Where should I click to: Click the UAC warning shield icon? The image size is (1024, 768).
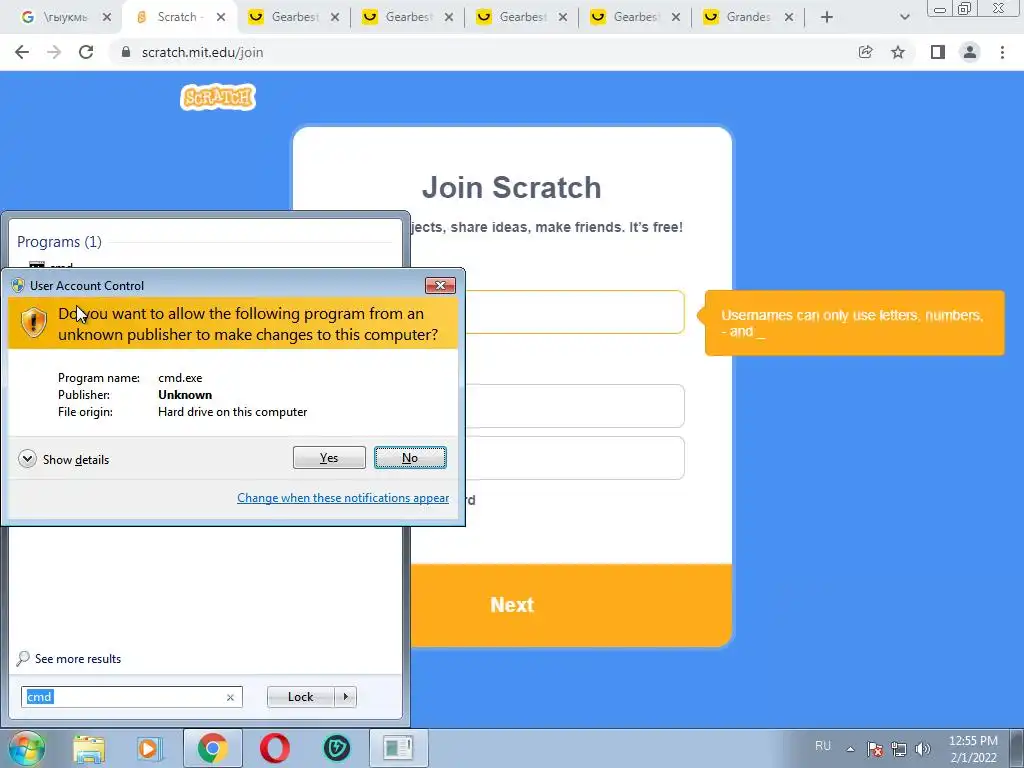[33, 323]
